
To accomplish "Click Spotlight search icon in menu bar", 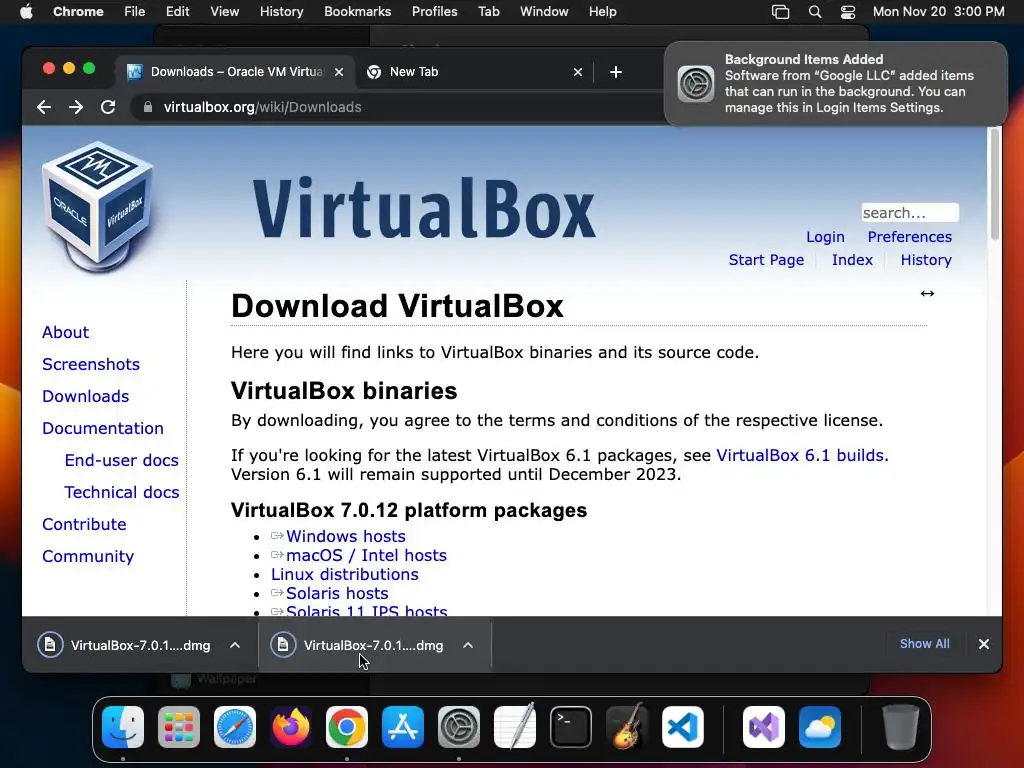I will click(814, 12).
